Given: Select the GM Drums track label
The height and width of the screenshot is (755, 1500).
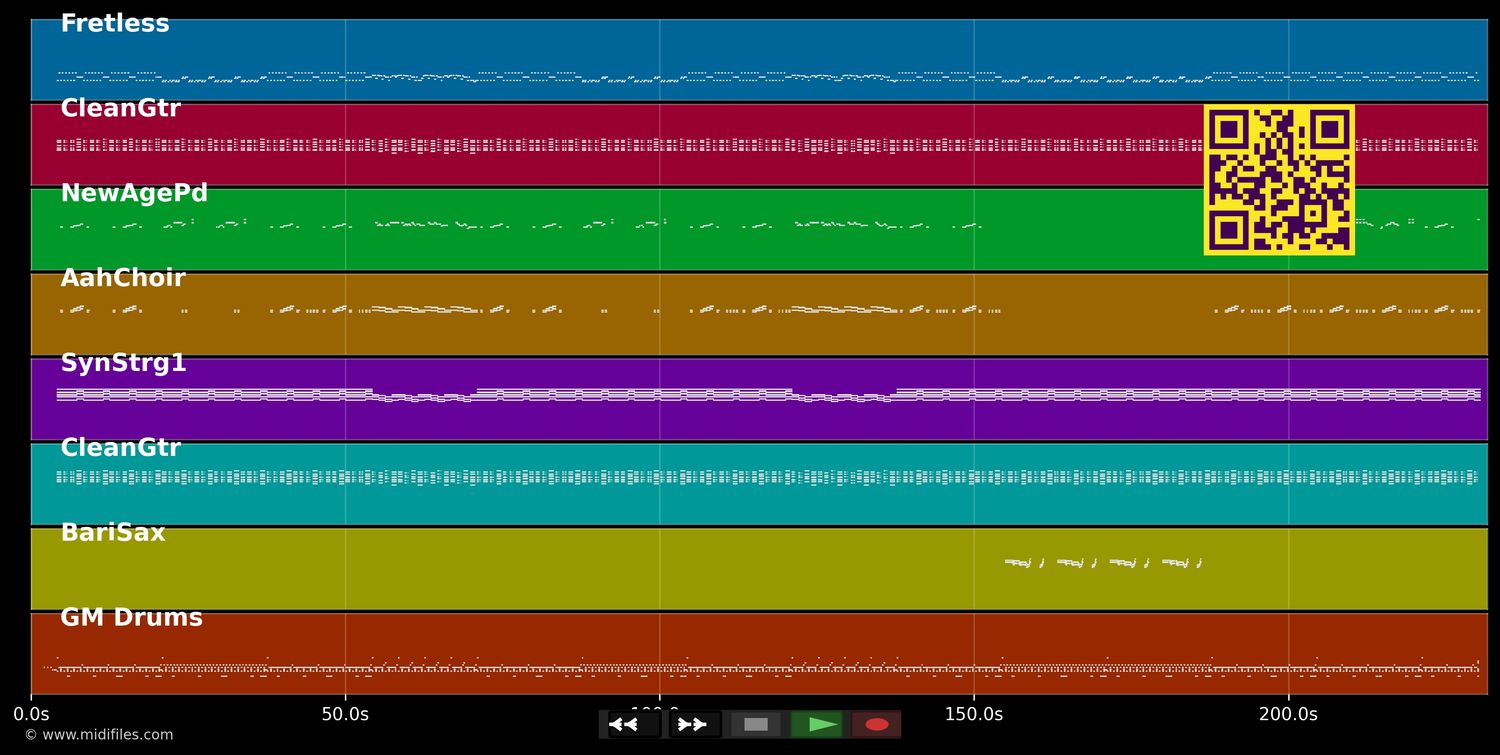Looking at the screenshot, I should (x=131, y=619).
